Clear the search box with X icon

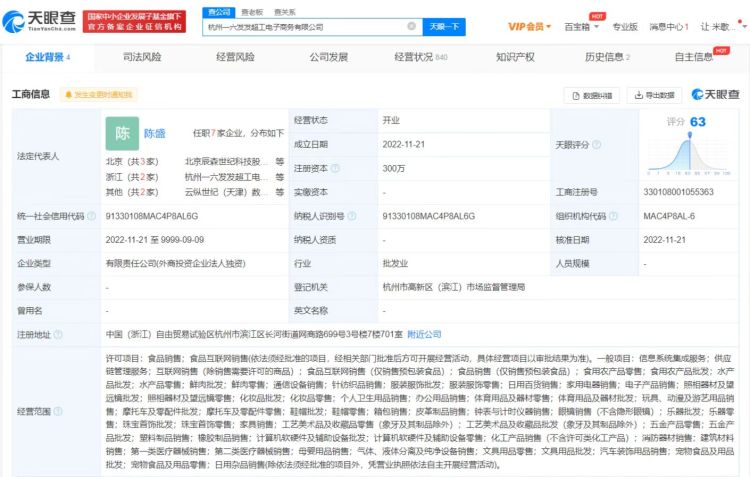(x=411, y=27)
